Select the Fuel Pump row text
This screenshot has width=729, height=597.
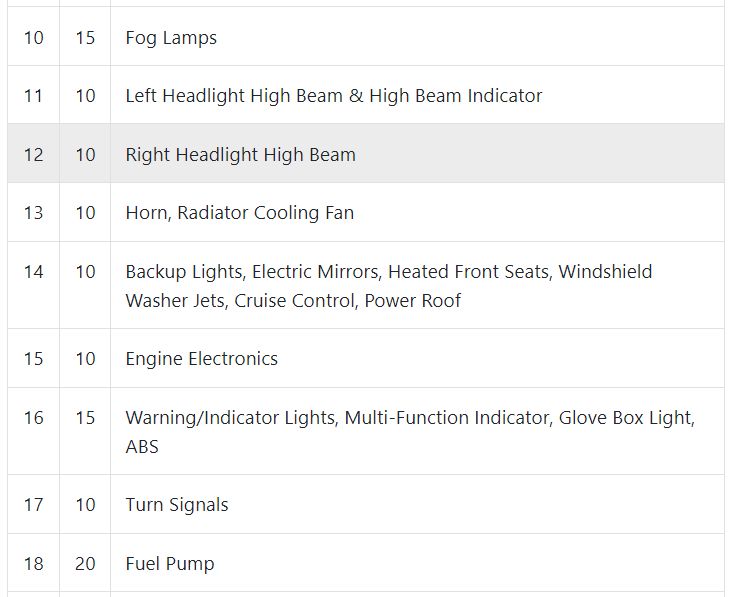click(x=170, y=564)
